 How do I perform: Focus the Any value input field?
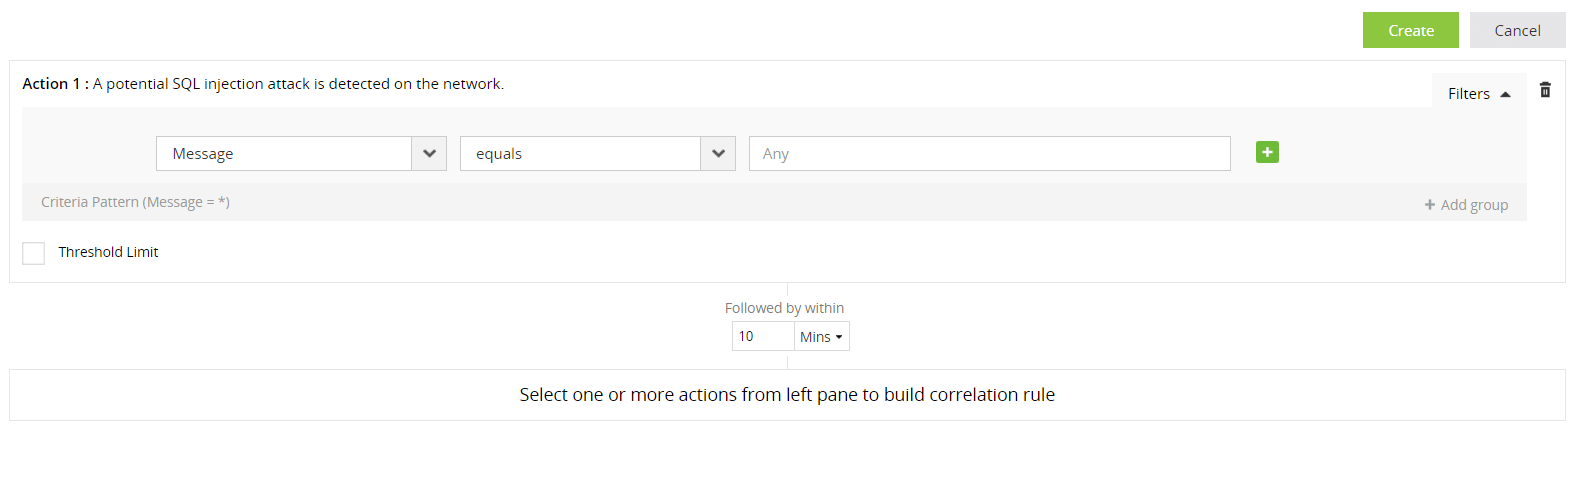point(989,154)
